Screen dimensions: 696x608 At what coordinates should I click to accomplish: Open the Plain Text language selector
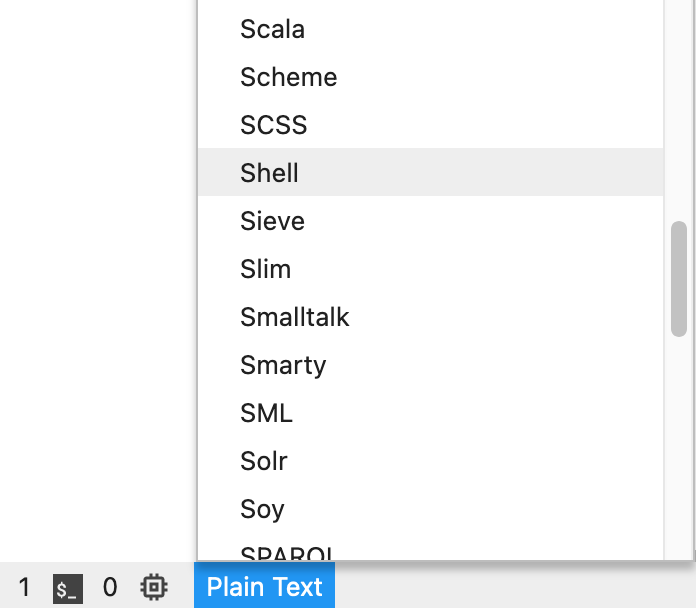[265, 586]
